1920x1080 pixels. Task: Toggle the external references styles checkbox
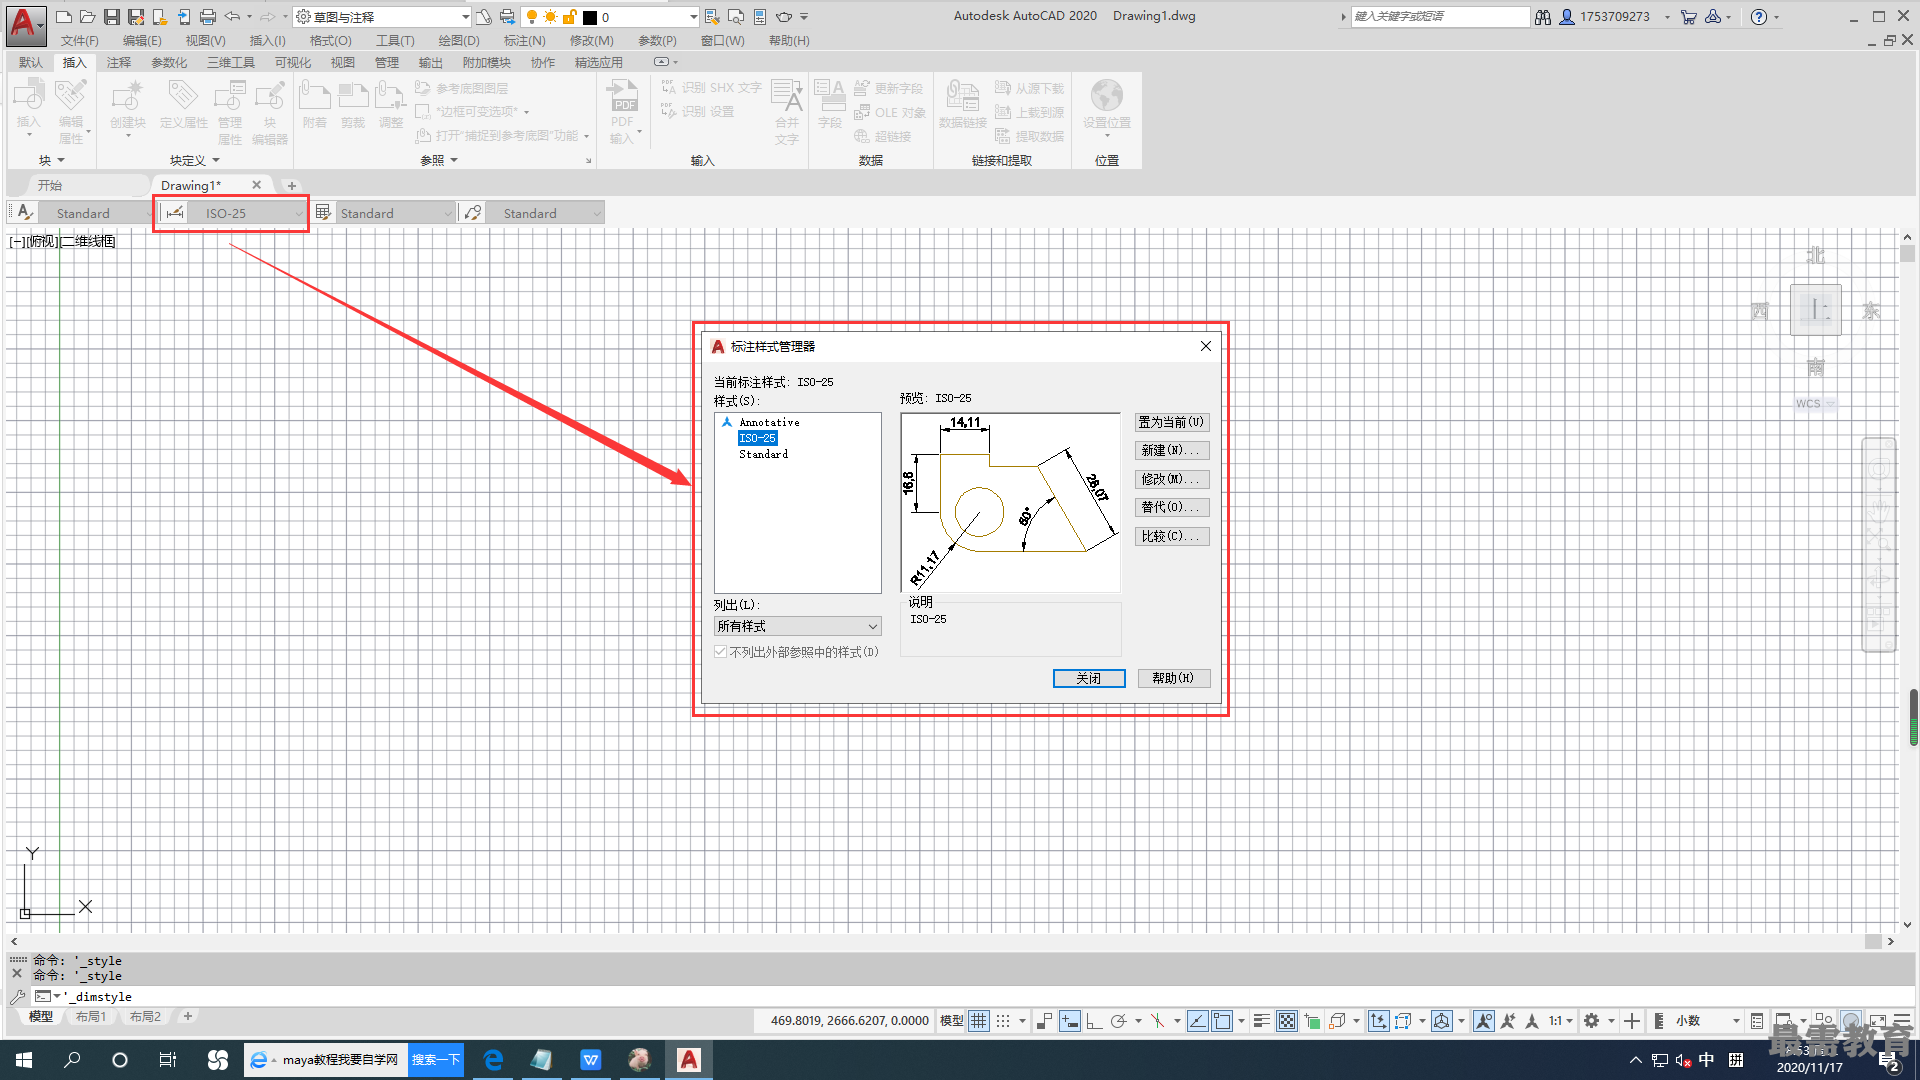(x=720, y=652)
